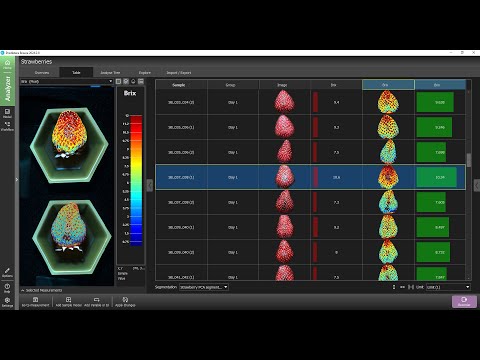Click the strawberry image in the Brix 9.4 row
Image resolution: width=480 pixels, height=360 pixels.
pos(284,102)
